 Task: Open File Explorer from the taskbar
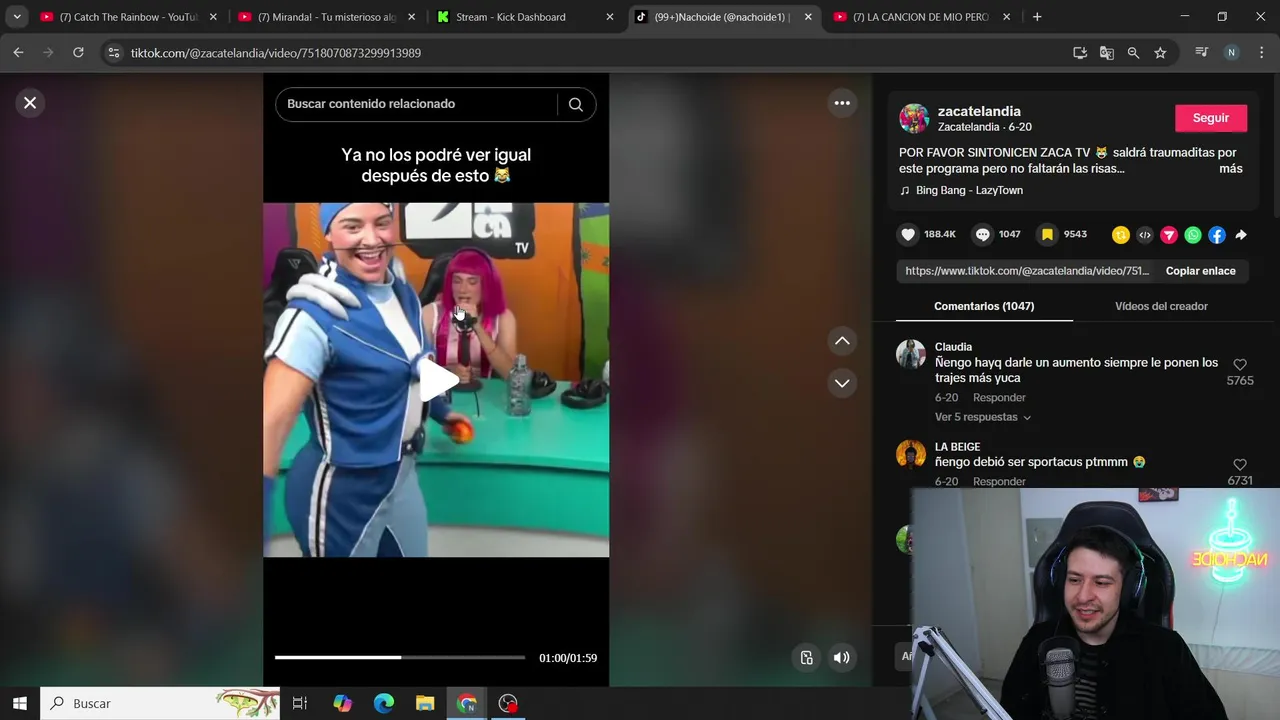pos(425,703)
